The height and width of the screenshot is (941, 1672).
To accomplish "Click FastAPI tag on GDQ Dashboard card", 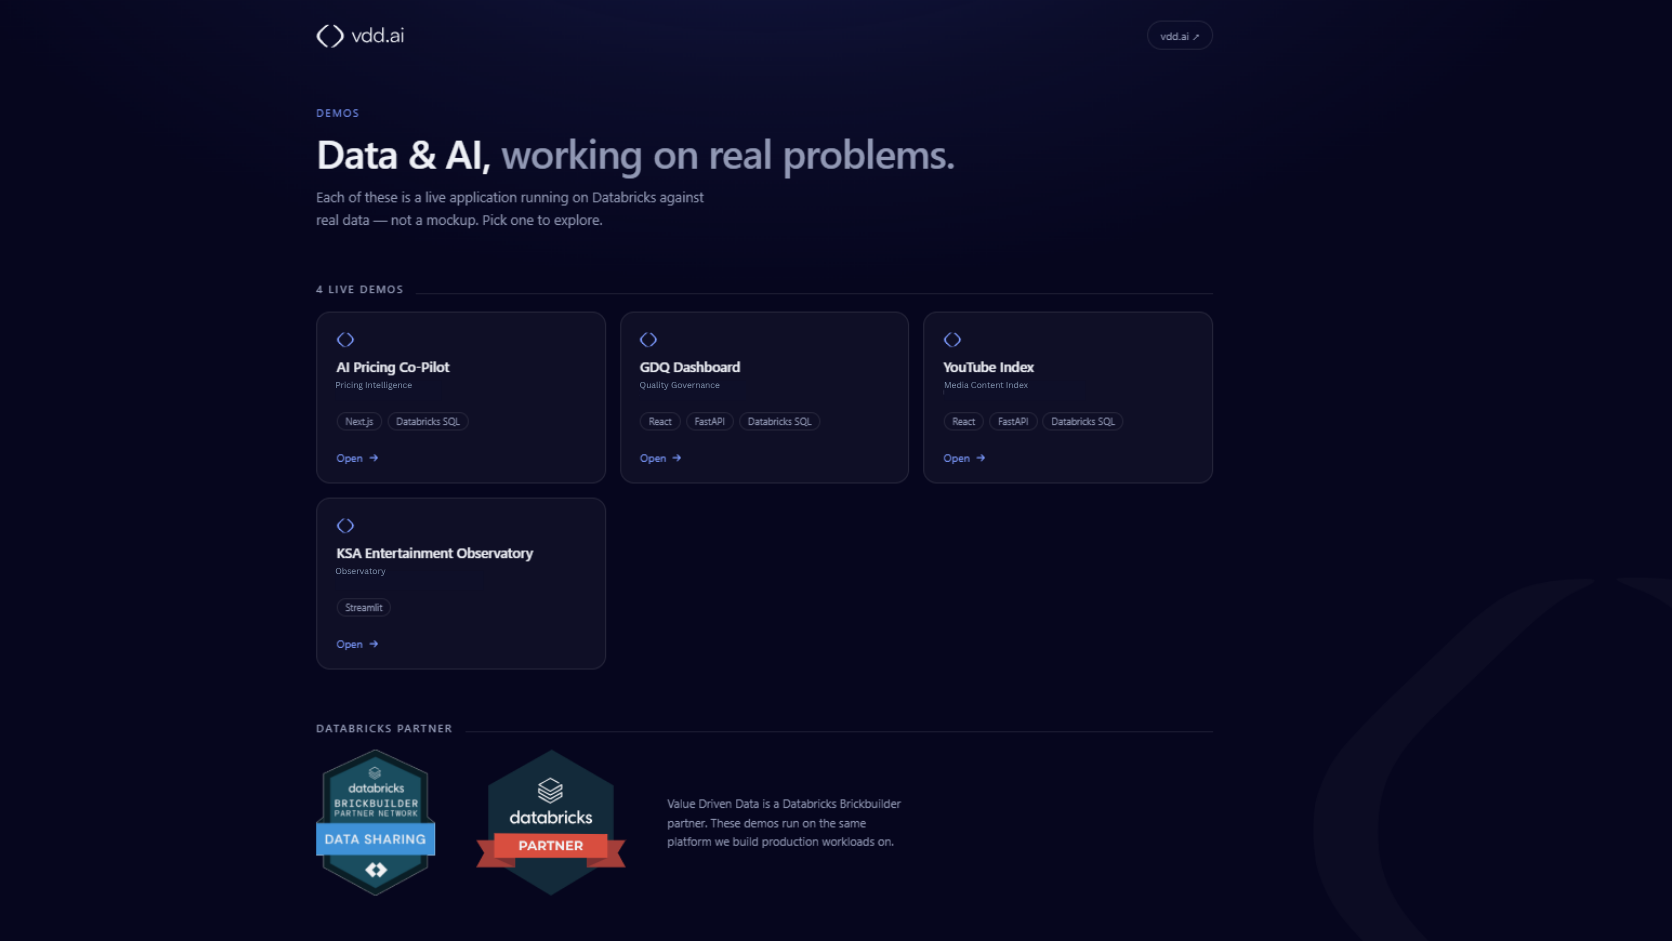I will click(x=710, y=422).
